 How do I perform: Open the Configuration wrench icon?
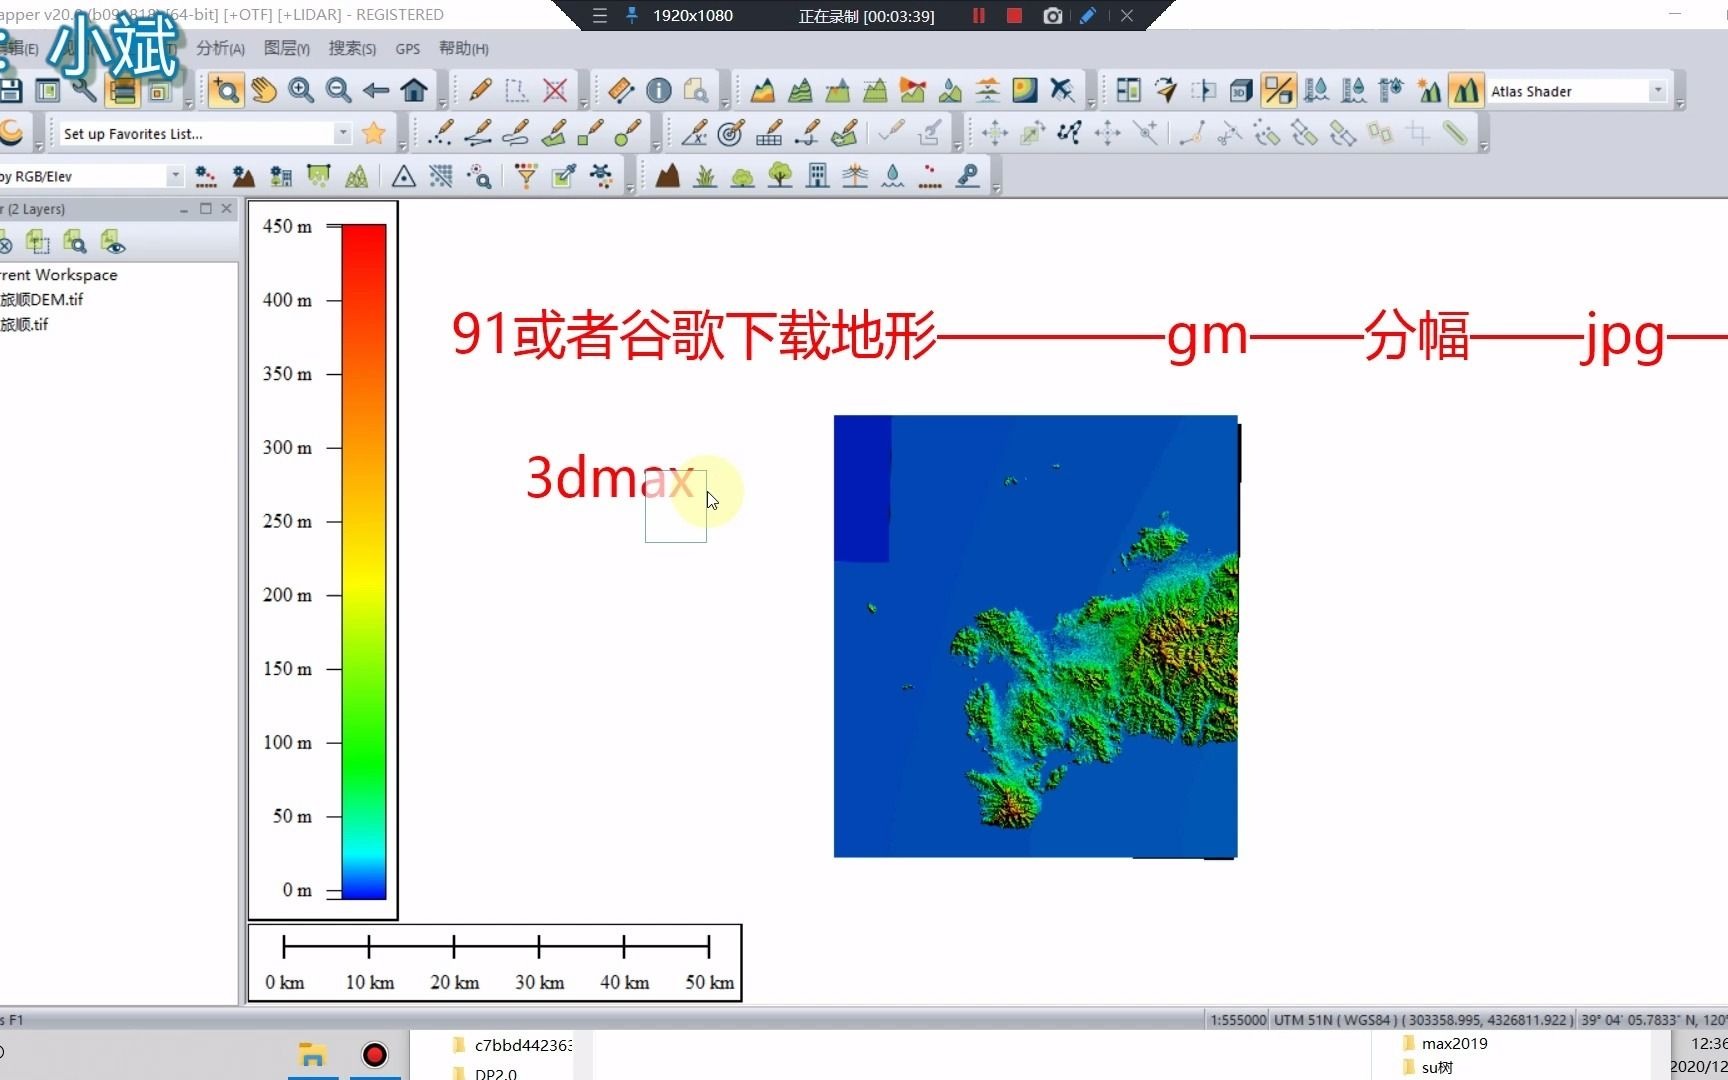coord(85,91)
